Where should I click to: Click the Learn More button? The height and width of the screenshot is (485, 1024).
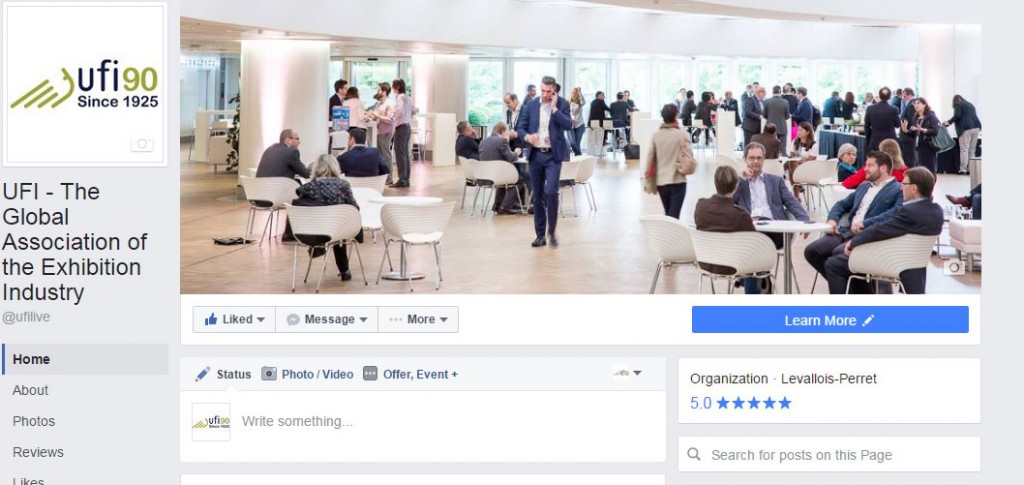pos(830,320)
